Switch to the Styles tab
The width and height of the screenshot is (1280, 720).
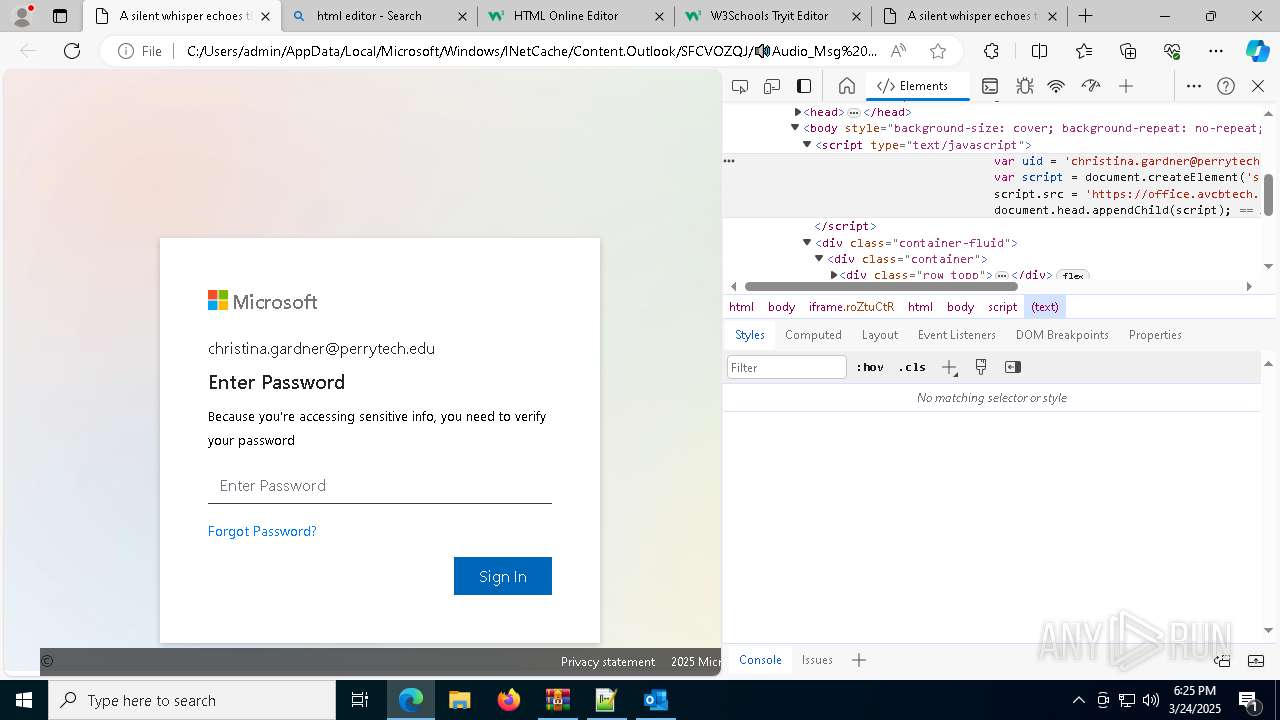[x=750, y=335]
